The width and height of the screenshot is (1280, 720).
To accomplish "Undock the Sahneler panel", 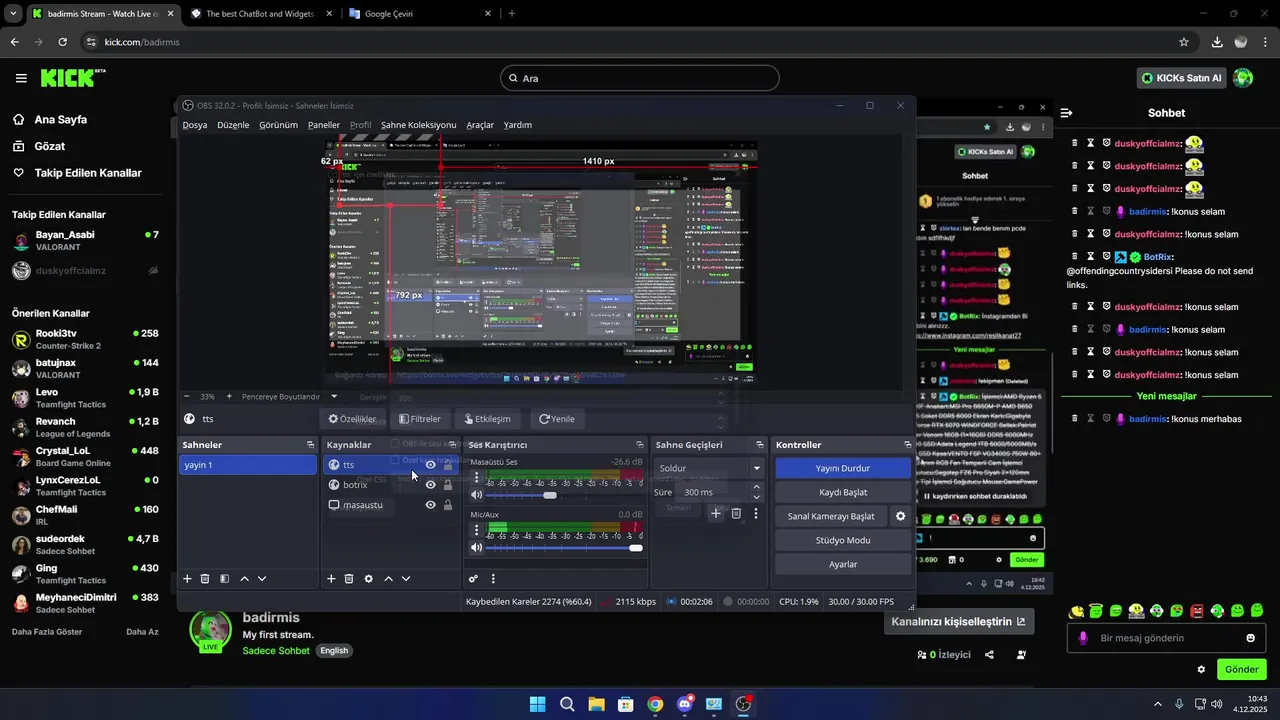I will [x=310, y=445].
